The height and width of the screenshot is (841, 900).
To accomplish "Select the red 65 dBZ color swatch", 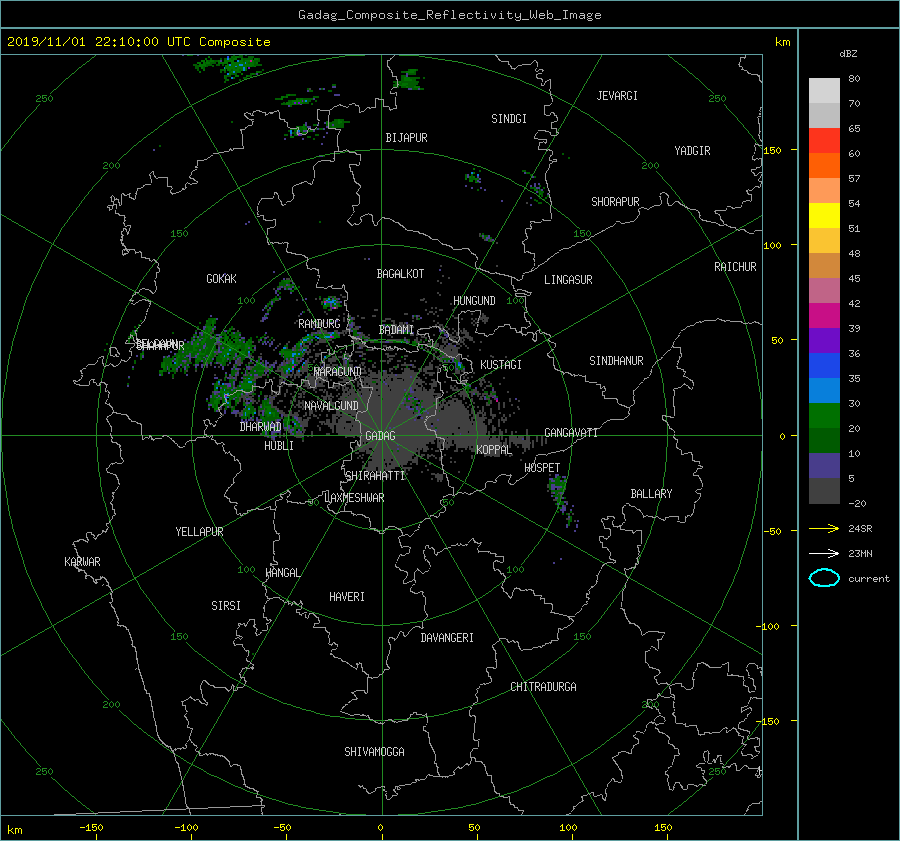I will (x=824, y=140).
